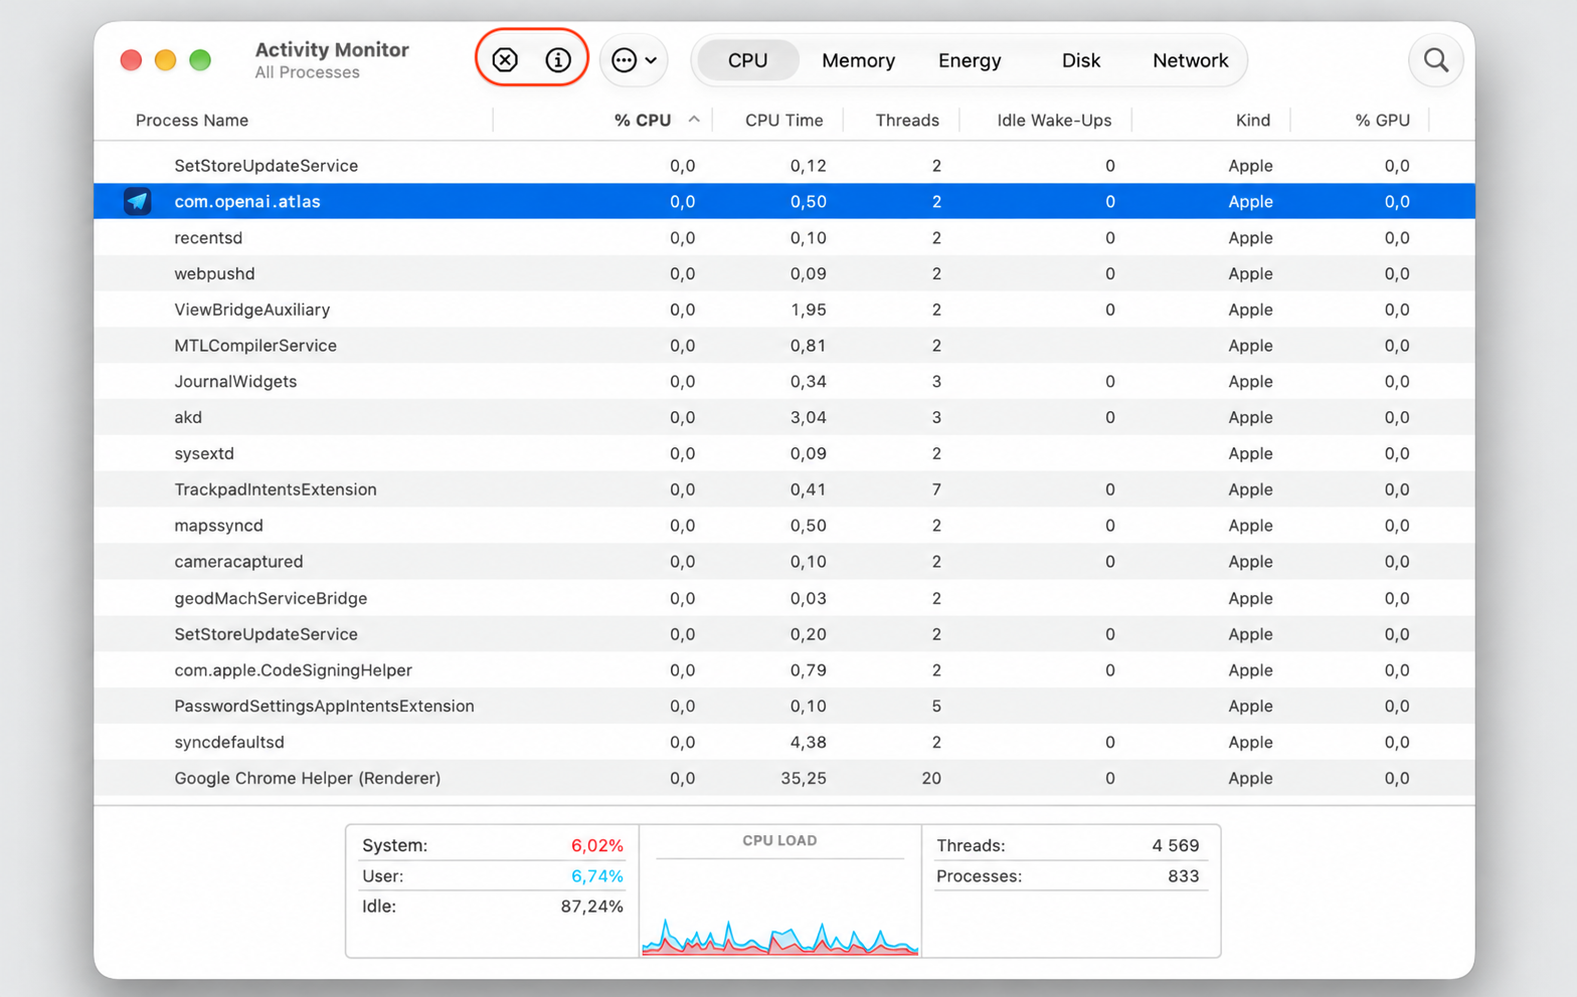Open process info with the i icon
Viewport: 1577px width, 997px height.
pyautogui.click(x=558, y=60)
